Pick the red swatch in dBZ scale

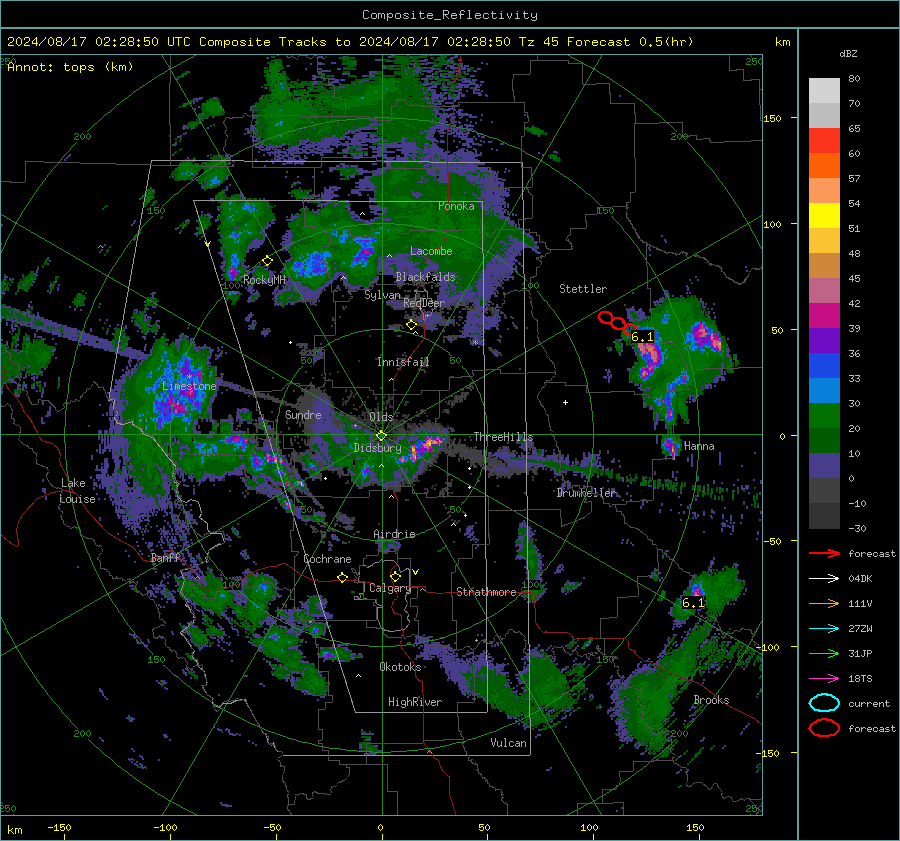824,141
